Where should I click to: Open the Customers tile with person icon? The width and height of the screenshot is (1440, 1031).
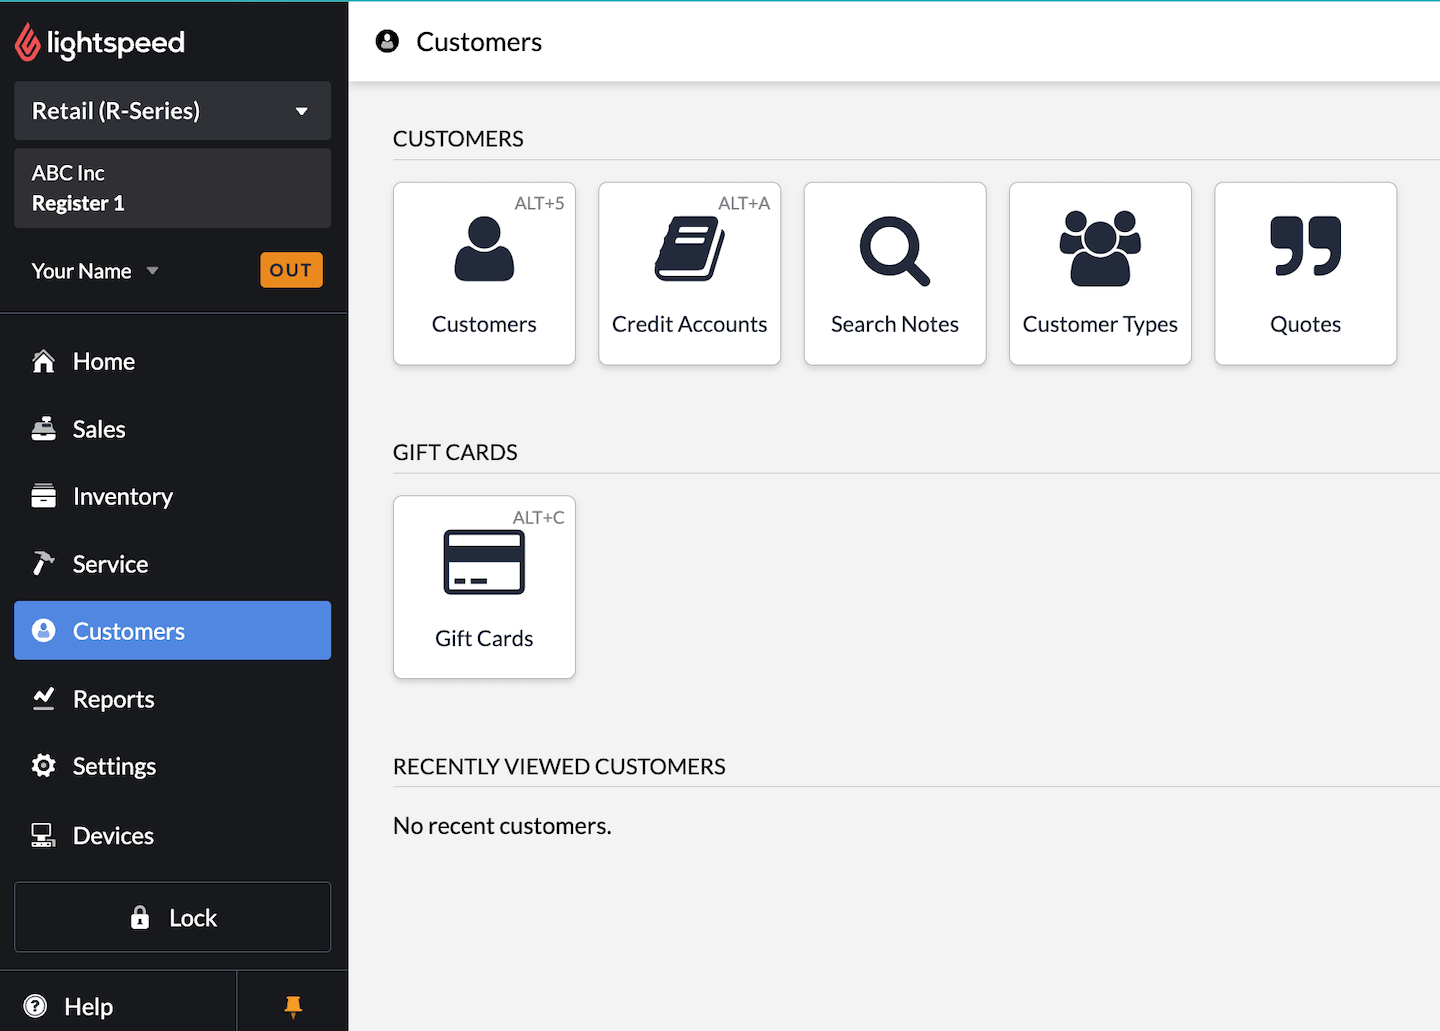coord(484,273)
